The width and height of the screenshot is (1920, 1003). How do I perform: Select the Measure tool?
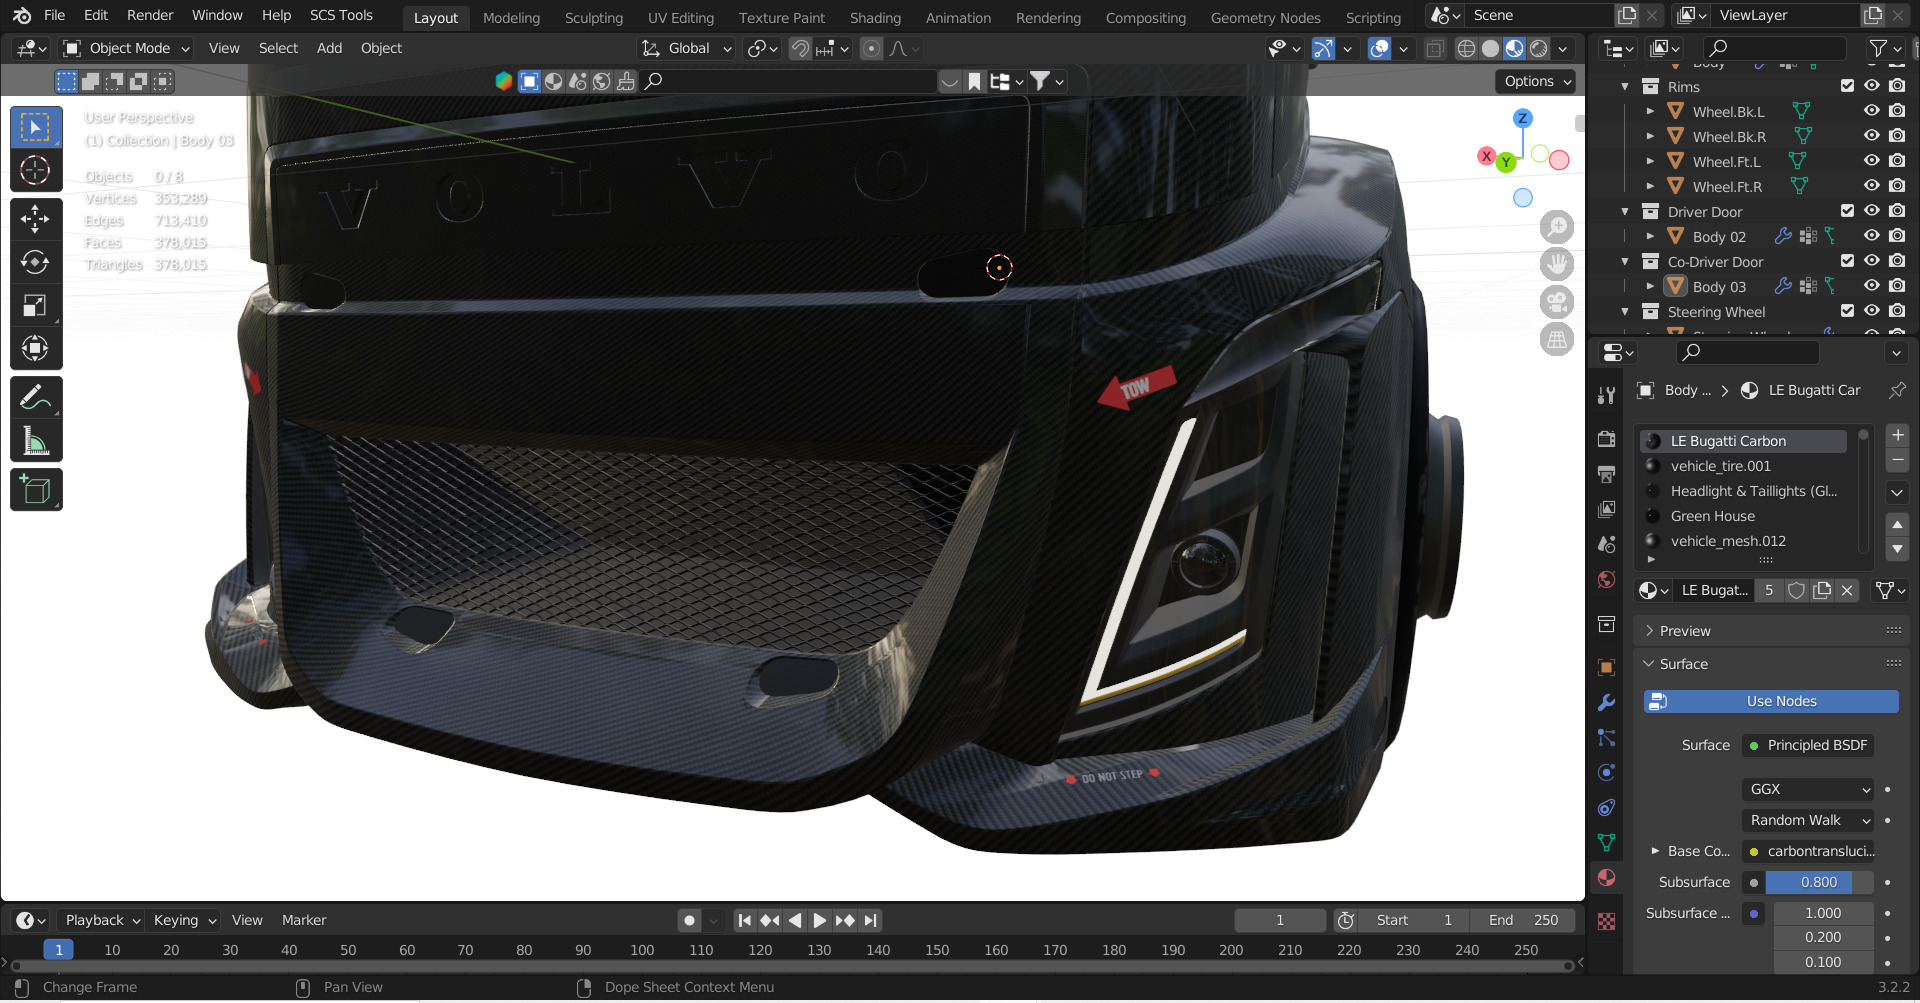click(x=36, y=440)
